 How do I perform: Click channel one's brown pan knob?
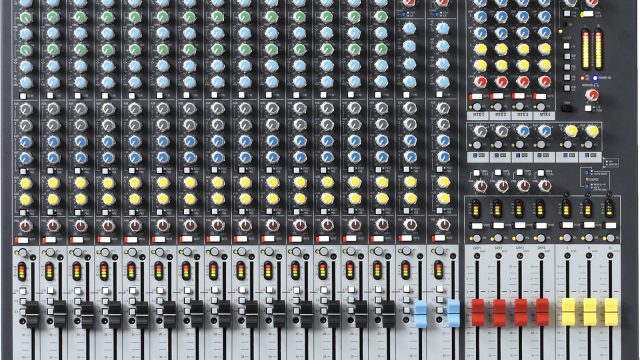tap(26, 225)
